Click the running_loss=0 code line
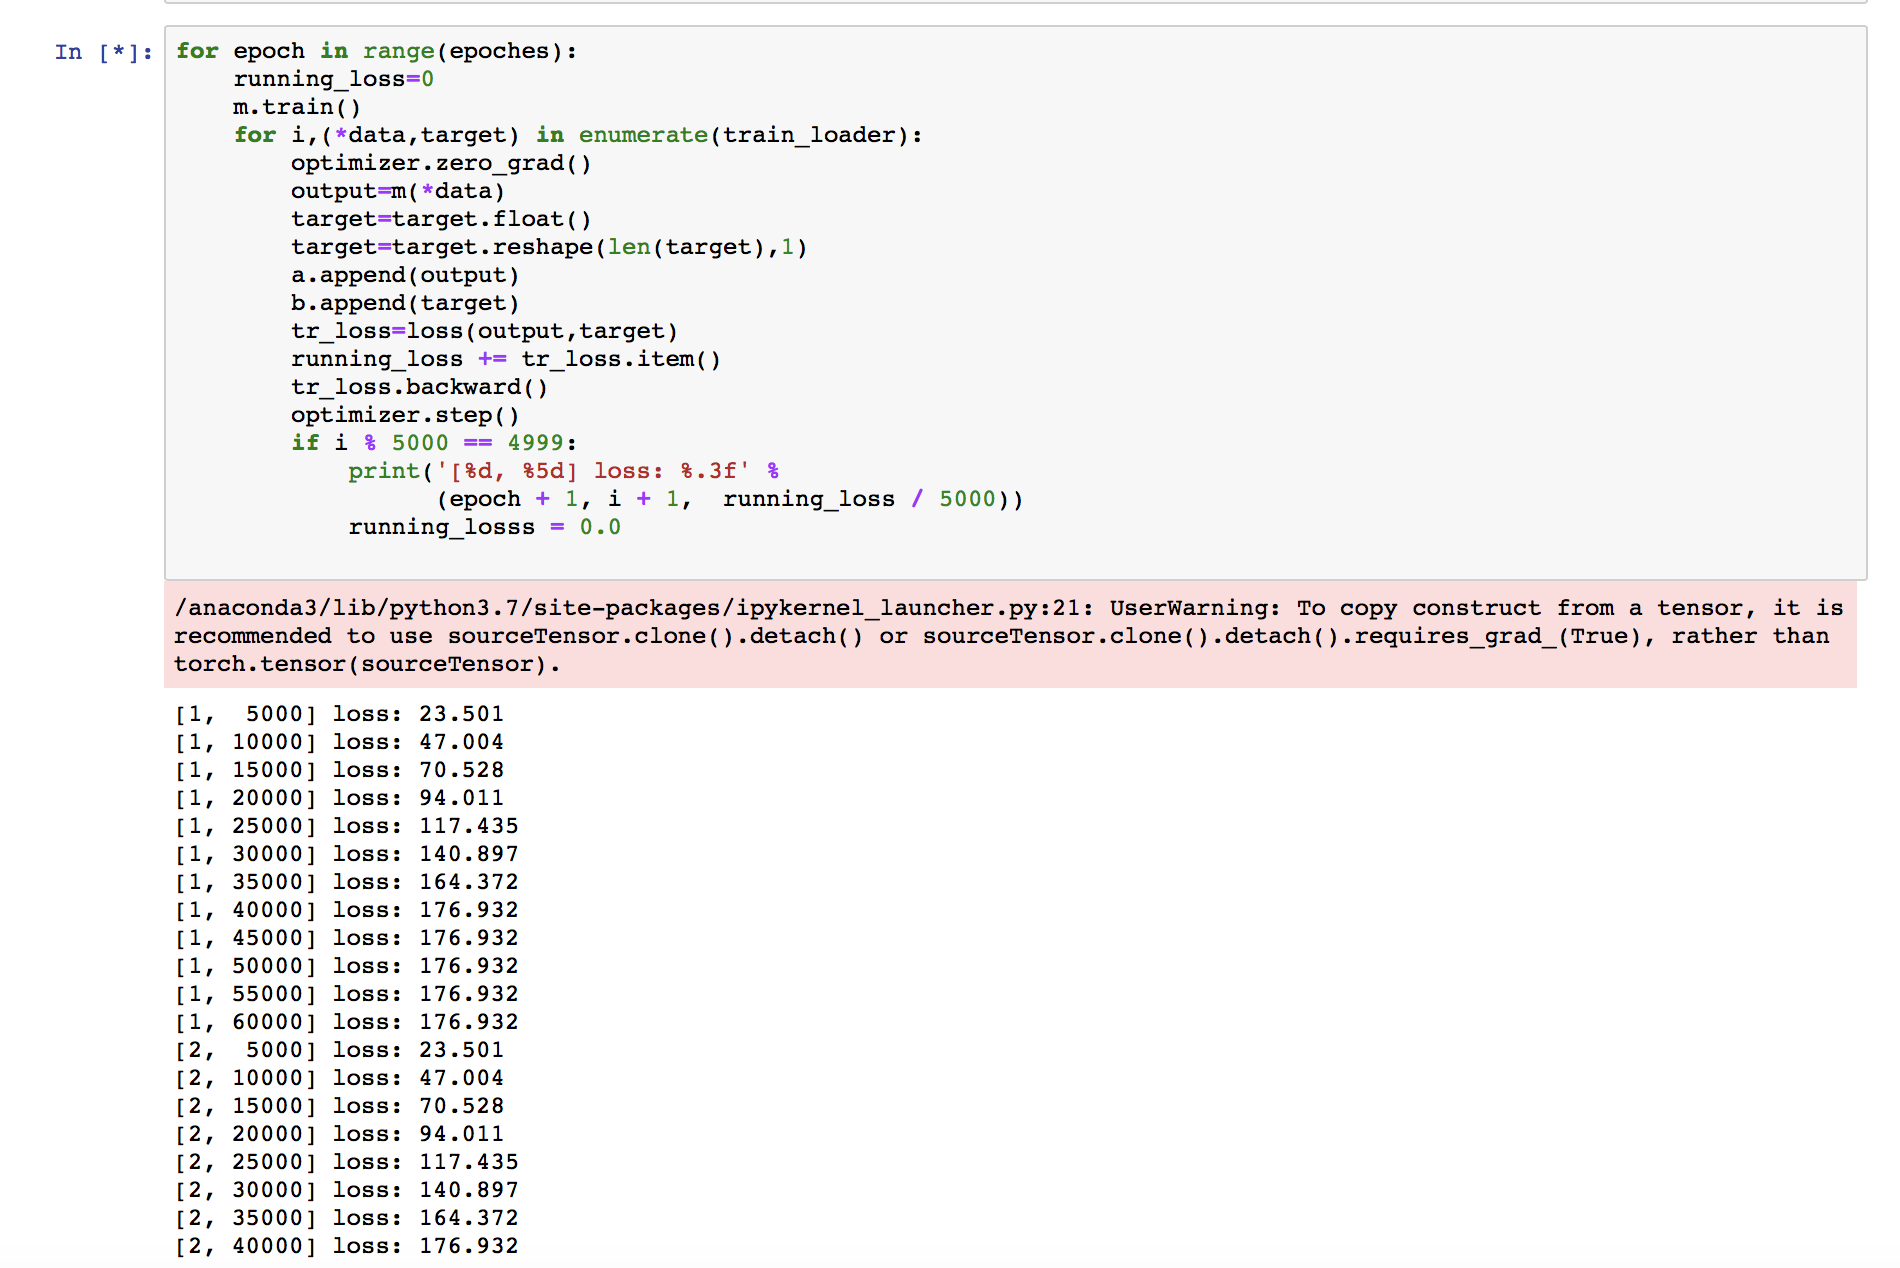This screenshot has height=1268, width=1900. tap(333, 79)
